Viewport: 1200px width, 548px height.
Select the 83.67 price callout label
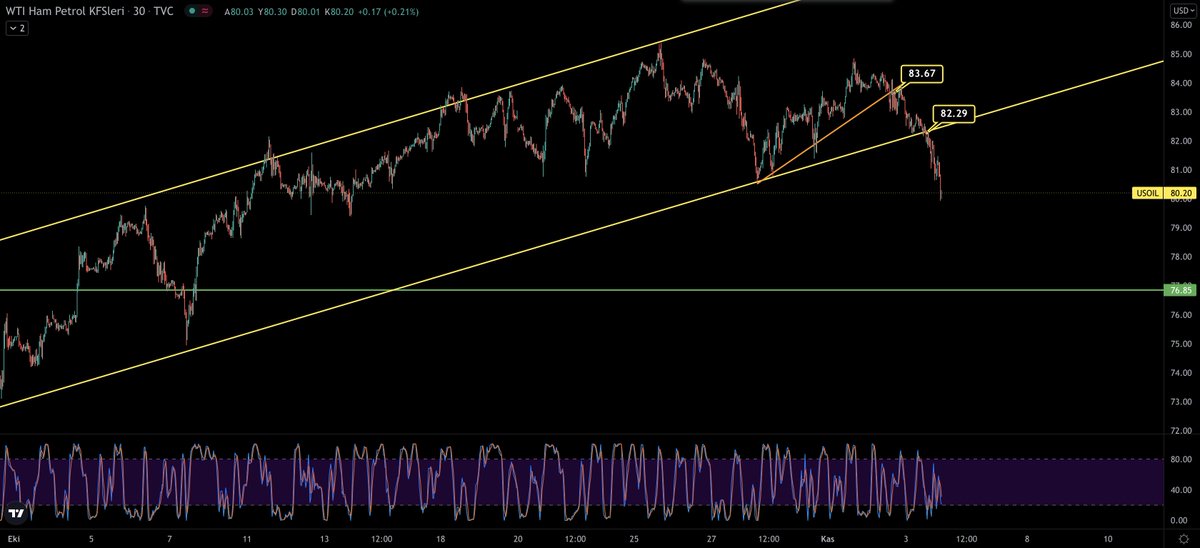click(922, 73)
